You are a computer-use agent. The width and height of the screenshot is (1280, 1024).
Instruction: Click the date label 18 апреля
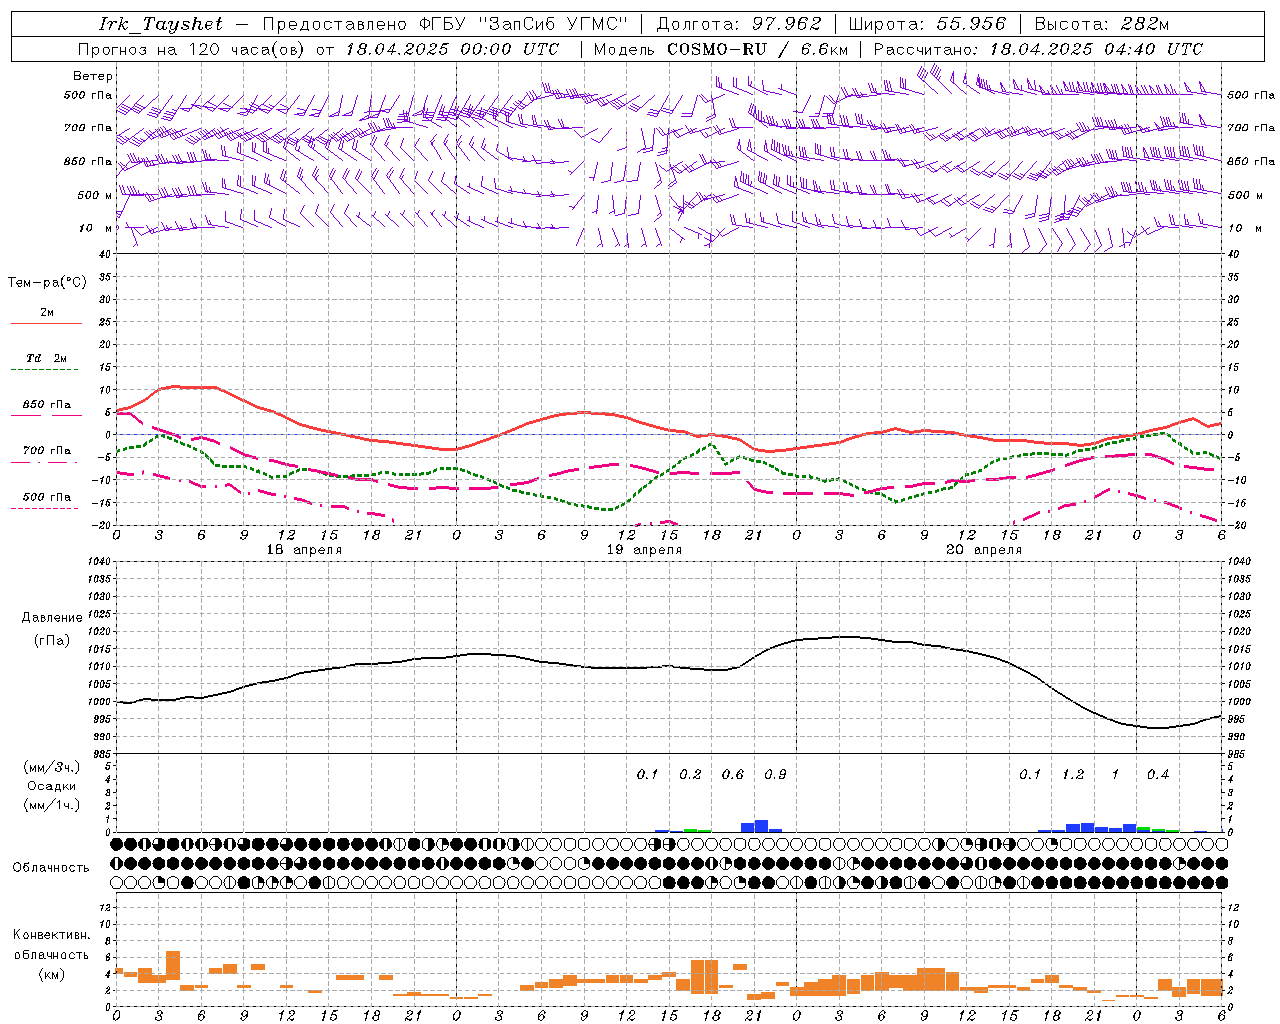click(304, 550)
